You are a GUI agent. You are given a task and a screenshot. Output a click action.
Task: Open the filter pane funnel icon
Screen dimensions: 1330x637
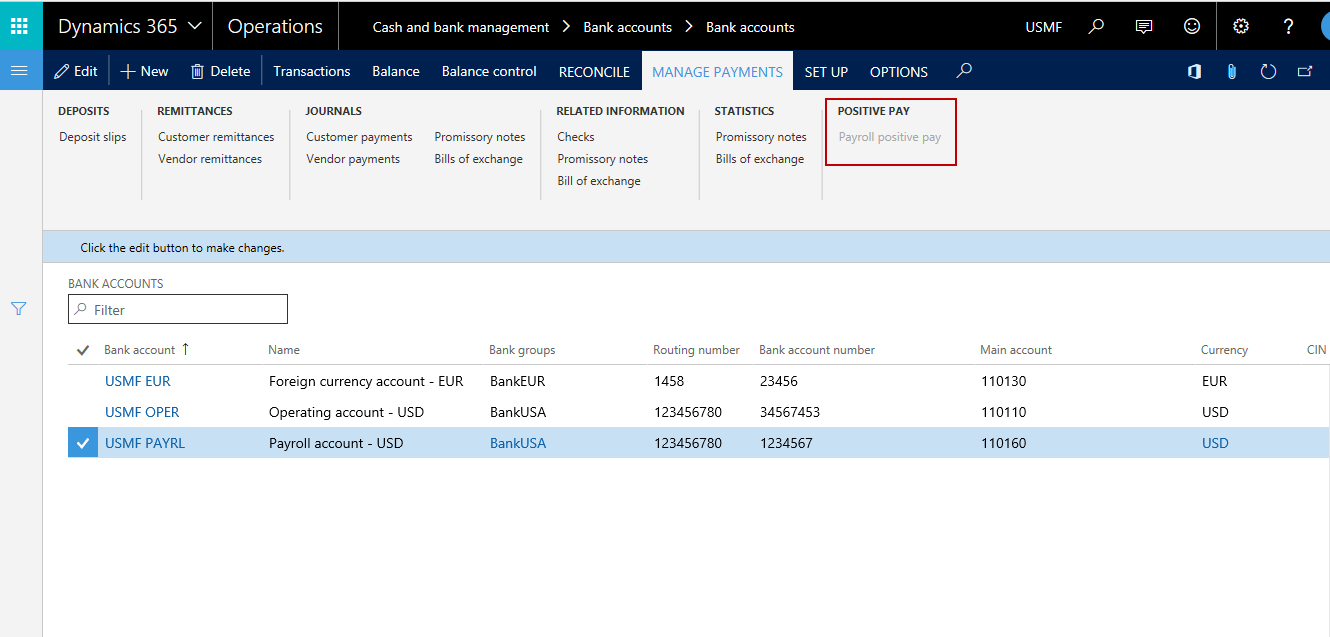click(x=19, y=309)
